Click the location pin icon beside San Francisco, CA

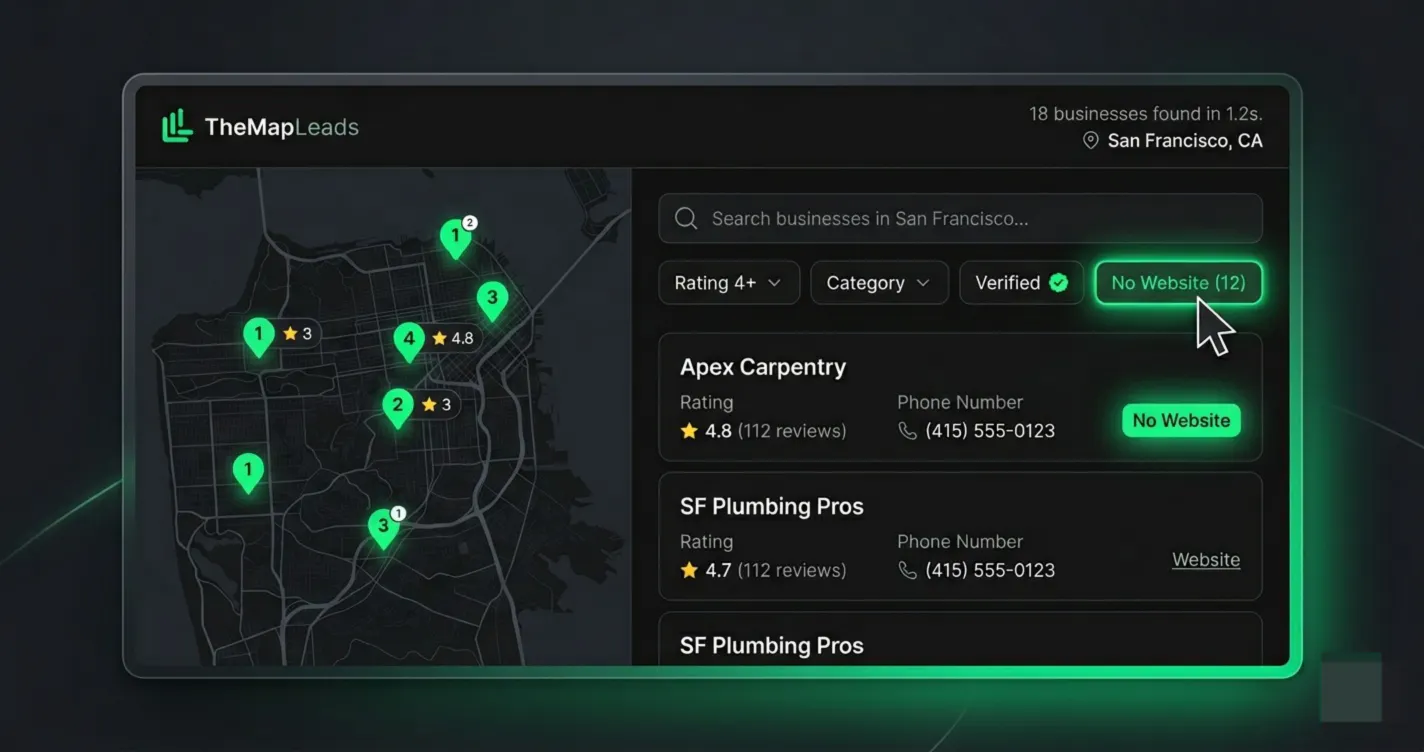(x=1091, y=141)
